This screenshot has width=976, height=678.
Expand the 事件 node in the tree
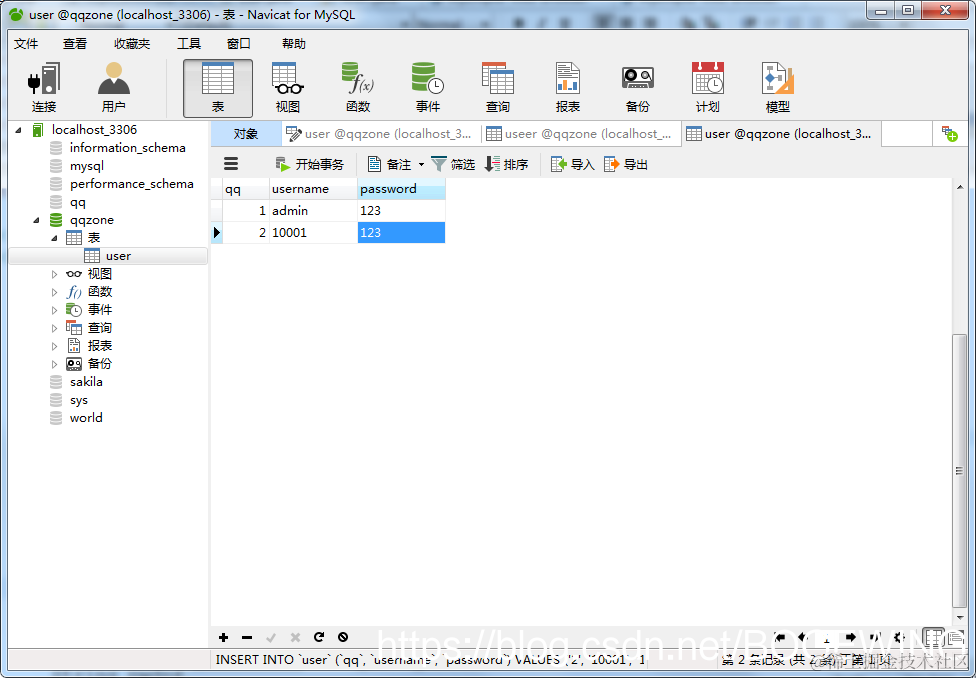(54, 310)
